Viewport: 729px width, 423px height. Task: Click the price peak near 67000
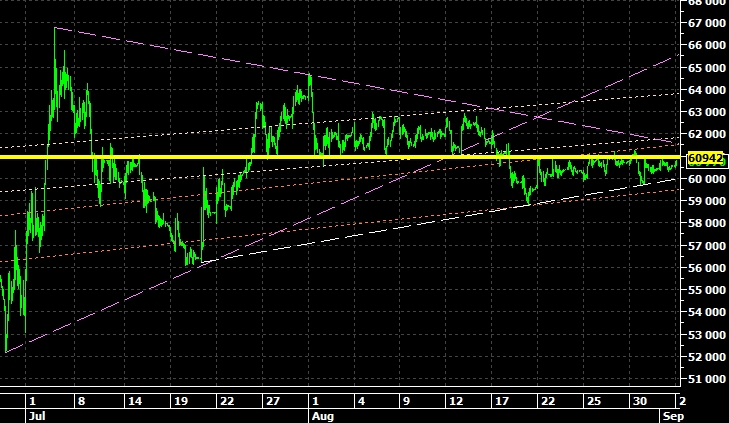55,29
